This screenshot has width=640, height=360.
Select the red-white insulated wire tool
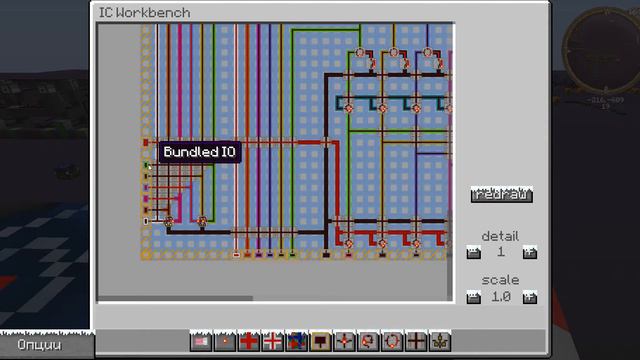coord(273,341)
